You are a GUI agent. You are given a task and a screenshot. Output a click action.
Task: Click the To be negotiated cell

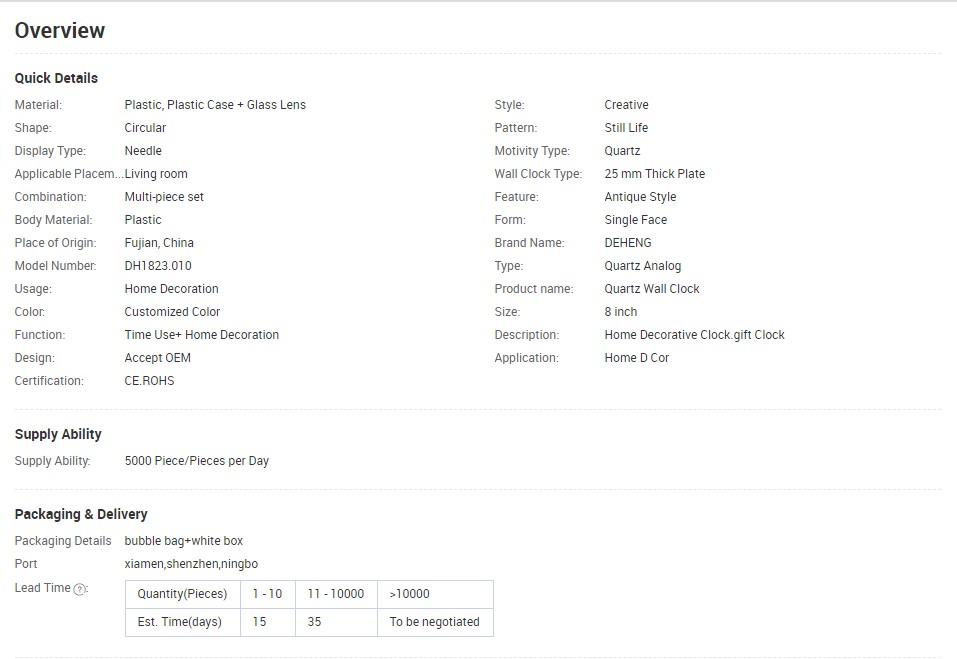tap(435, 622)
